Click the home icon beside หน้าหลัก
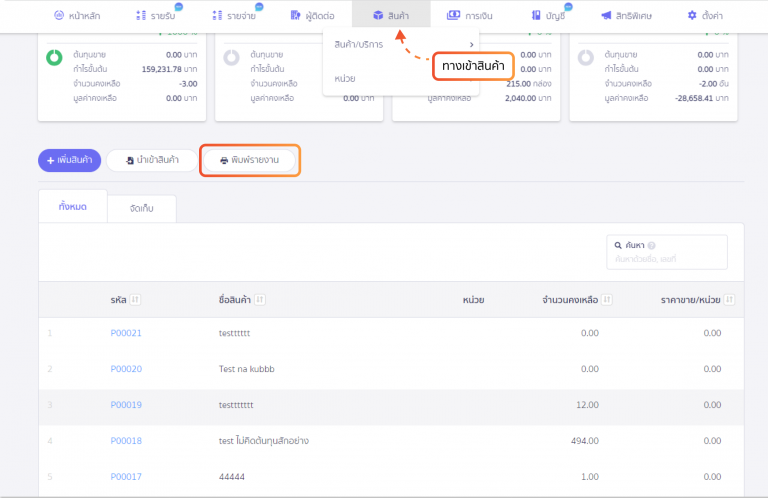768x498 pixels. point(59,16)
